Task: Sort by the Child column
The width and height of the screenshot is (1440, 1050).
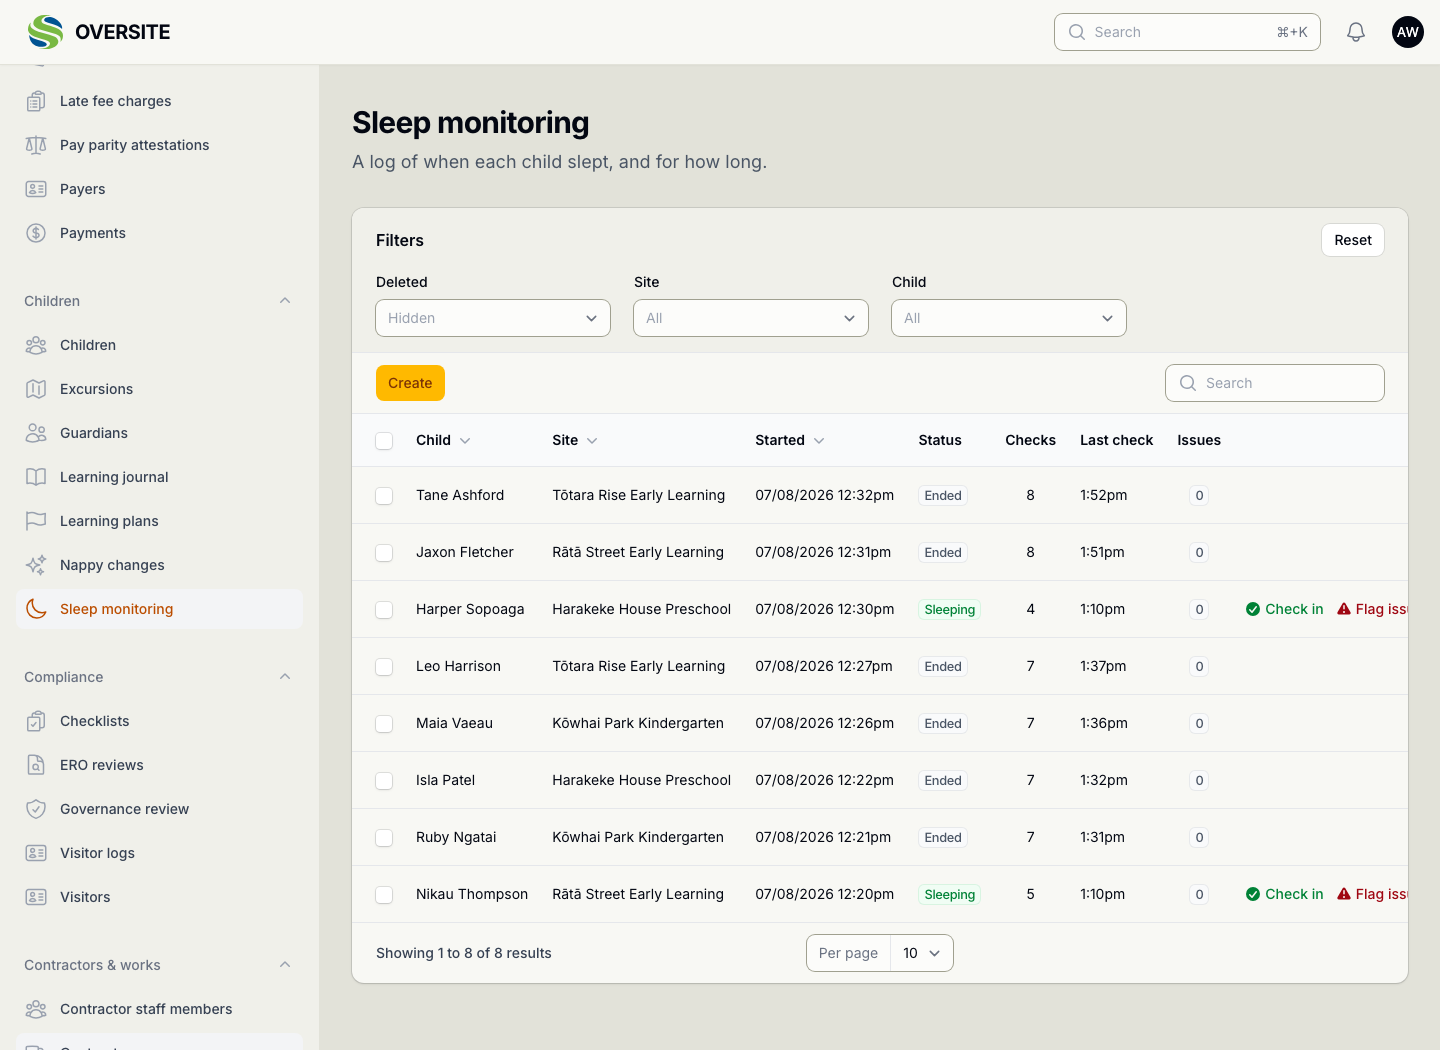Action: point(443,440)
